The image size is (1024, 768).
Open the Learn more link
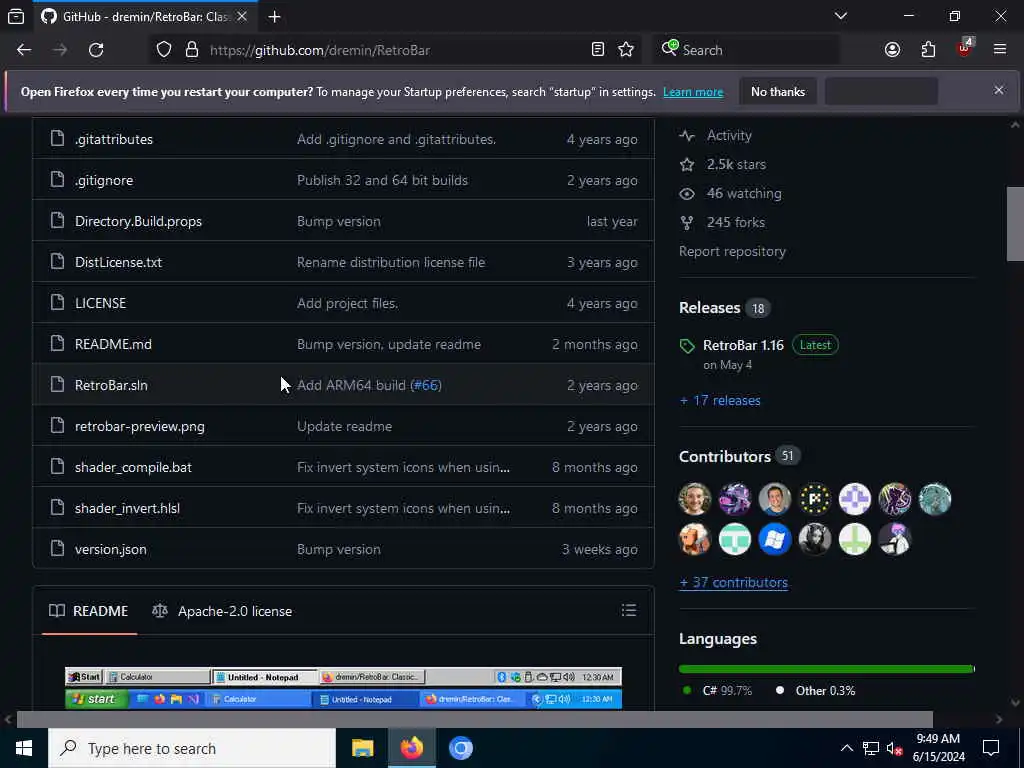point(693,92)
